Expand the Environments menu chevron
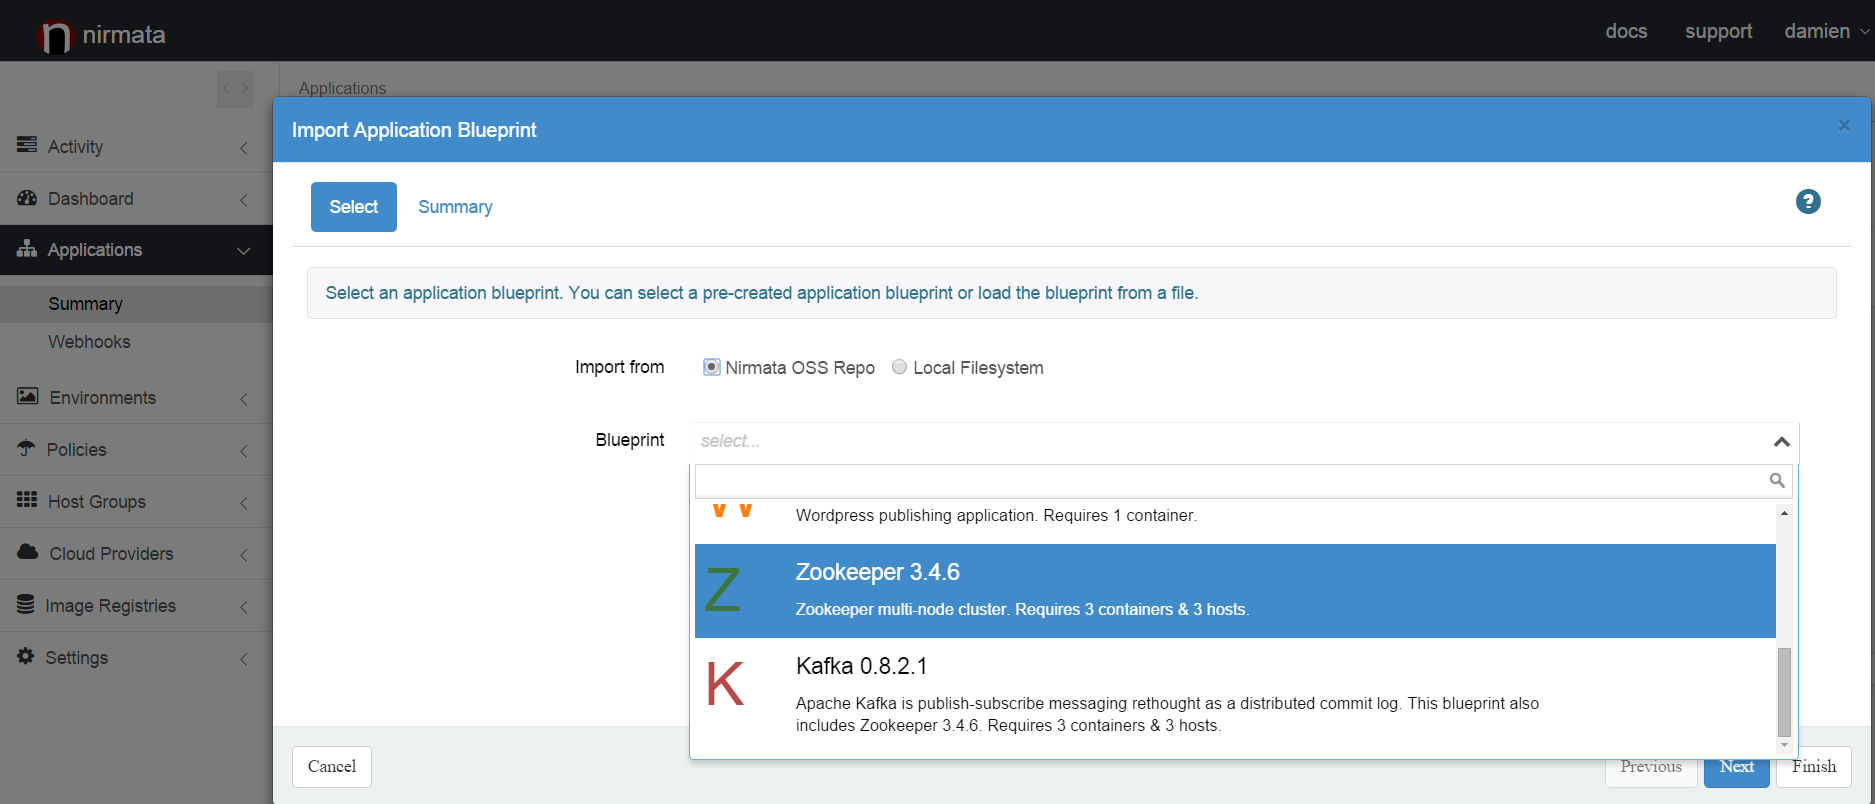The height and width of the screenshot is (804, 1875). pyautogui.click(x=244, y=399)
